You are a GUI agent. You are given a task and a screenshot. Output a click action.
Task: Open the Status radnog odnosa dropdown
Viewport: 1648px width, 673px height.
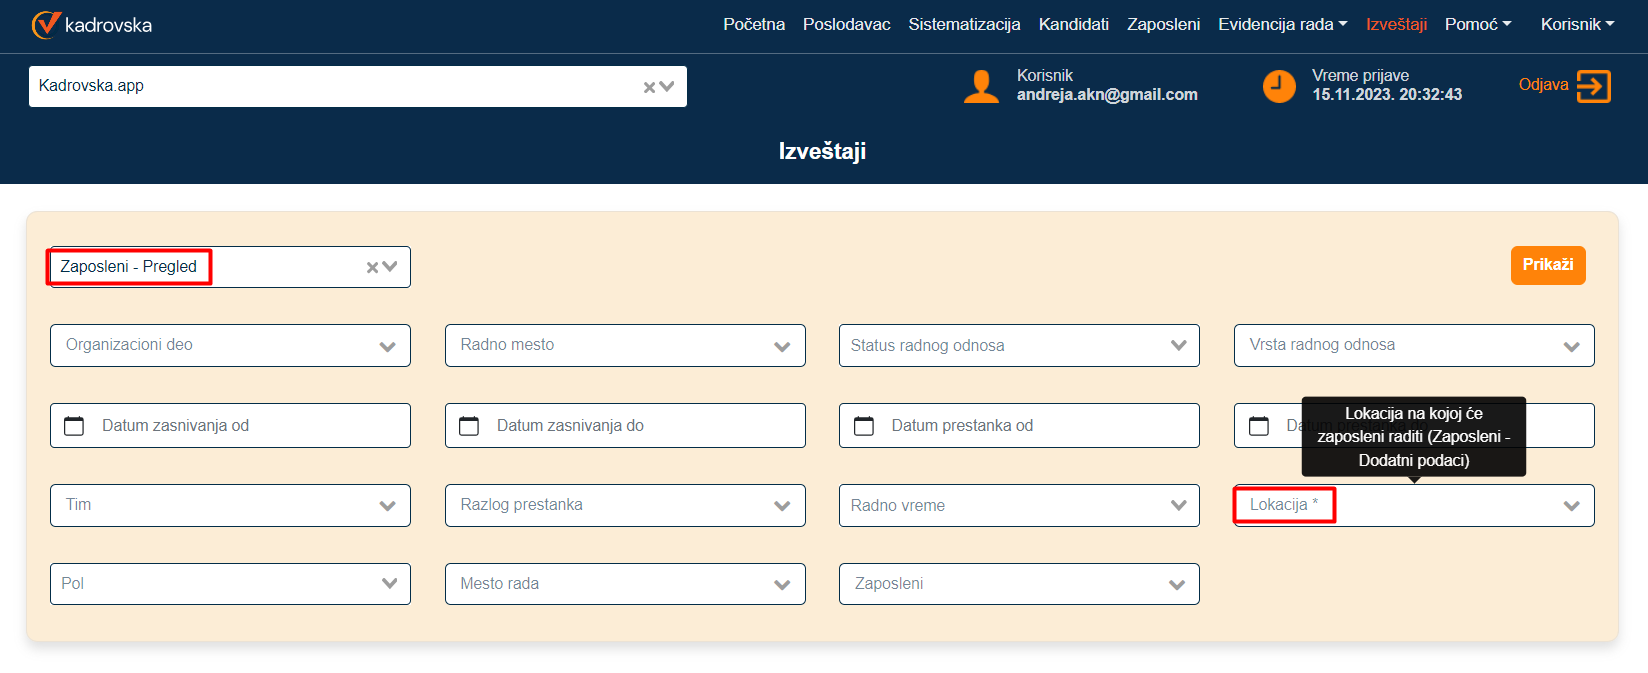(1178, 346)
